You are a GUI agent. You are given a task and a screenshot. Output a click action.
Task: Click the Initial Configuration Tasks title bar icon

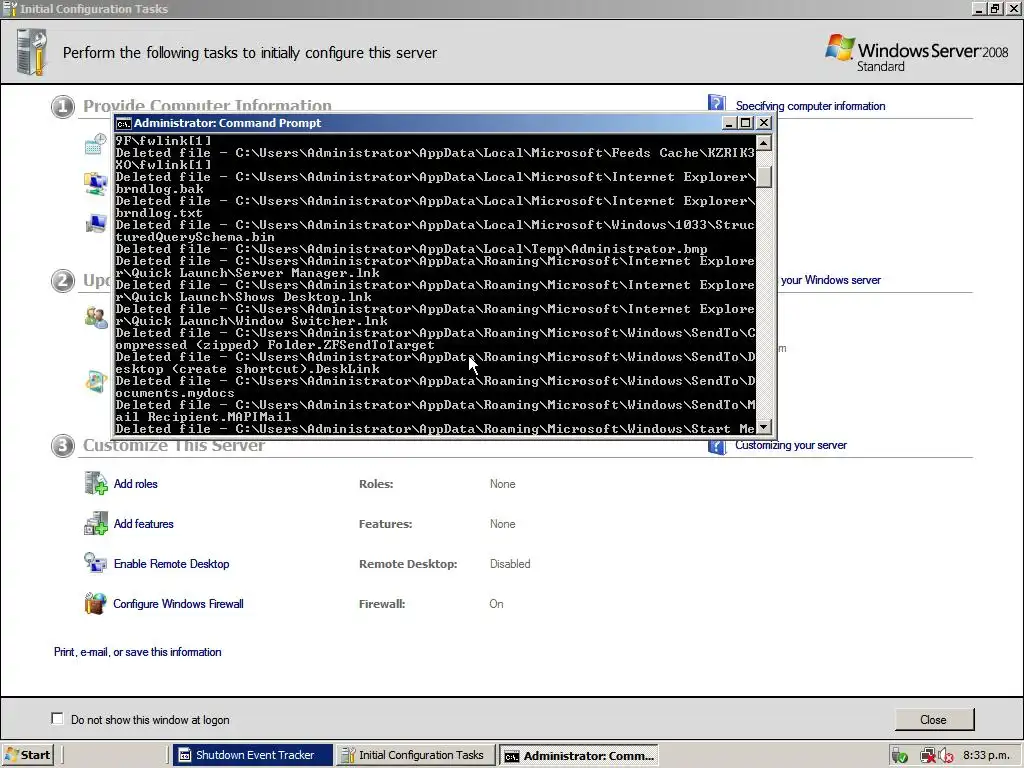pyautogui.click(x=10, y=8)
